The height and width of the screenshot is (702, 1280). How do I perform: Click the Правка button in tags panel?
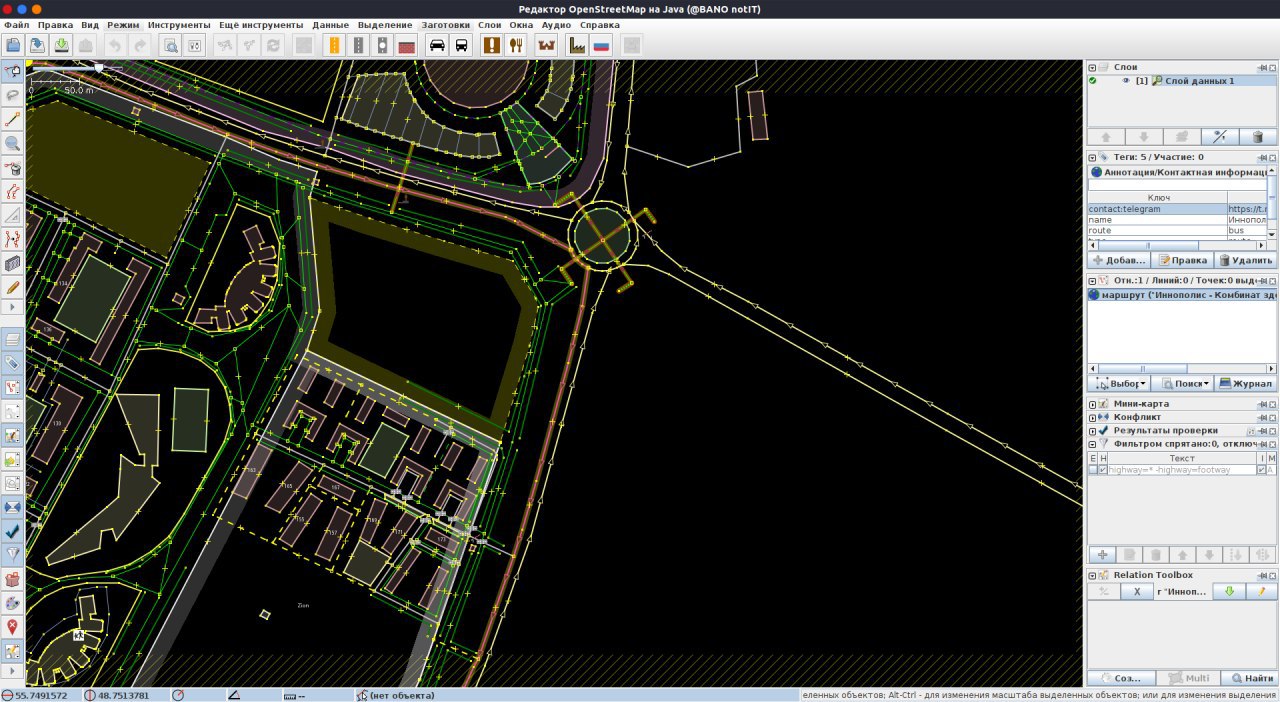[x=1182, y=260]
